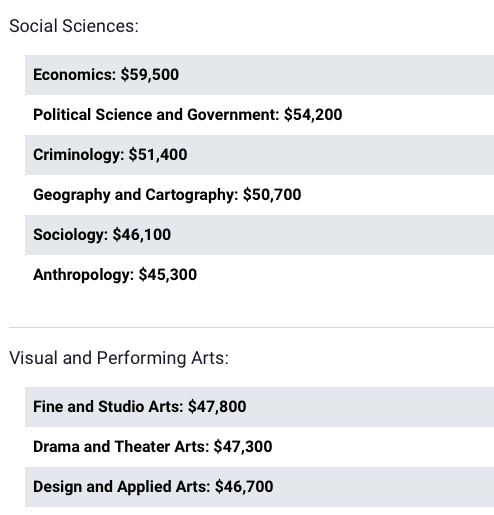This screenshot has height=515, width=494.
Task: Select the Geography and Cartography label
Action: point(136,195)
